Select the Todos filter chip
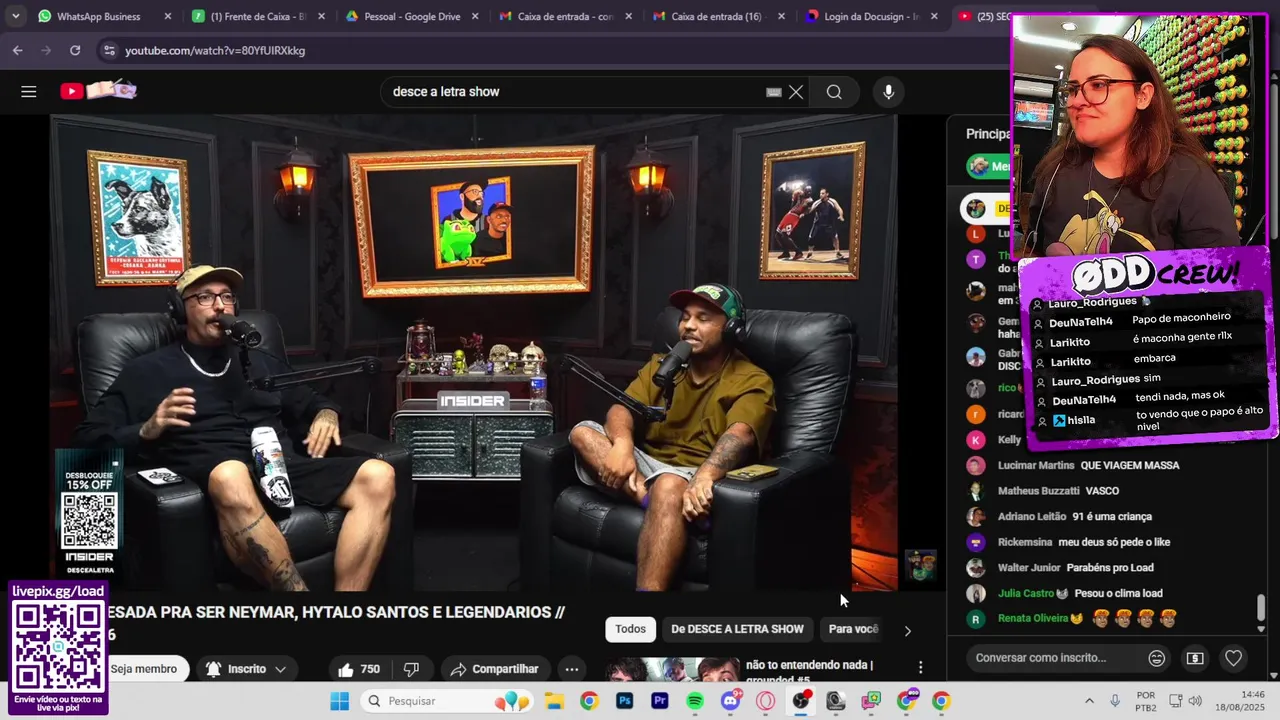The height and width of the screenshot is (720, 1280). pos(630,629)
